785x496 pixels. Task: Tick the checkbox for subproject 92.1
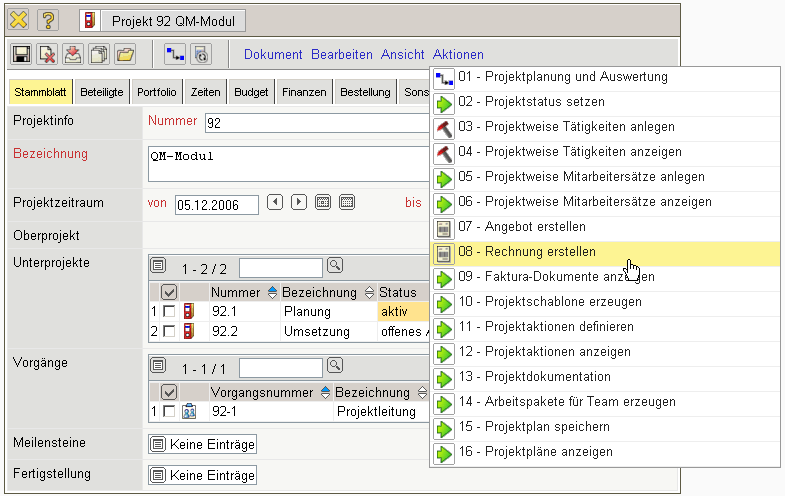click(169, 312)
